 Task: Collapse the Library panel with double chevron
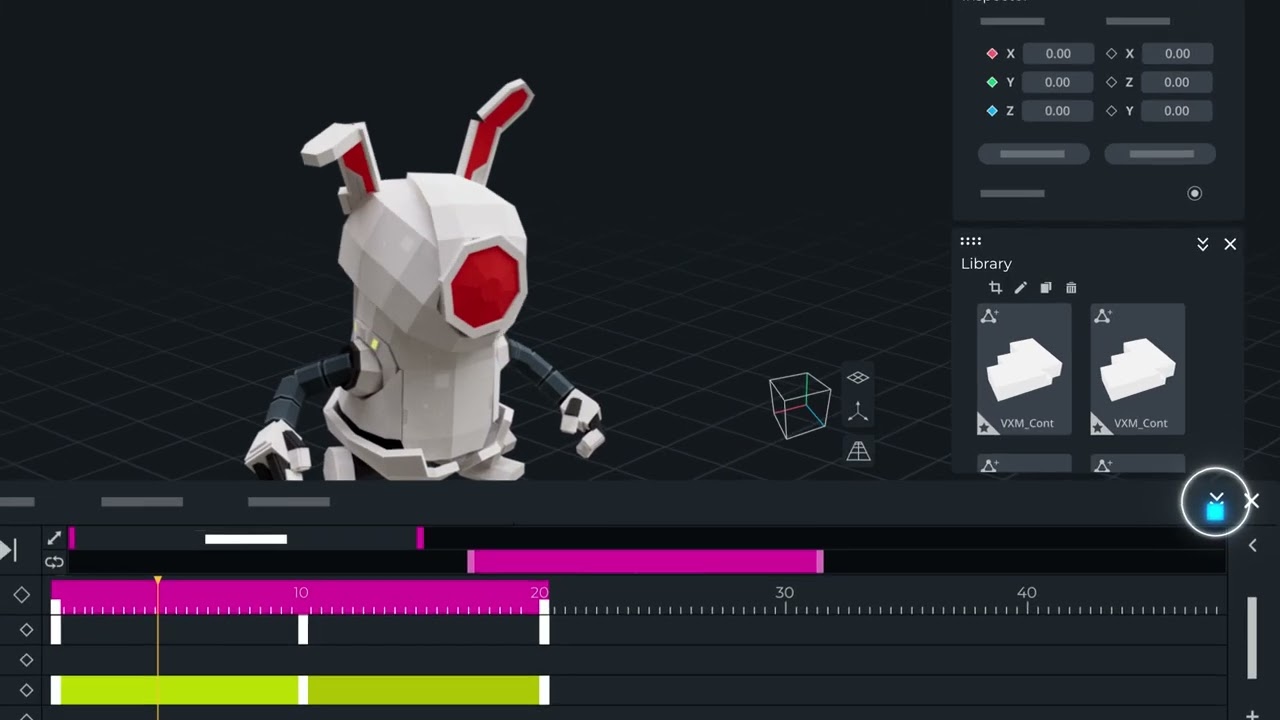[x=1203, y=244]
